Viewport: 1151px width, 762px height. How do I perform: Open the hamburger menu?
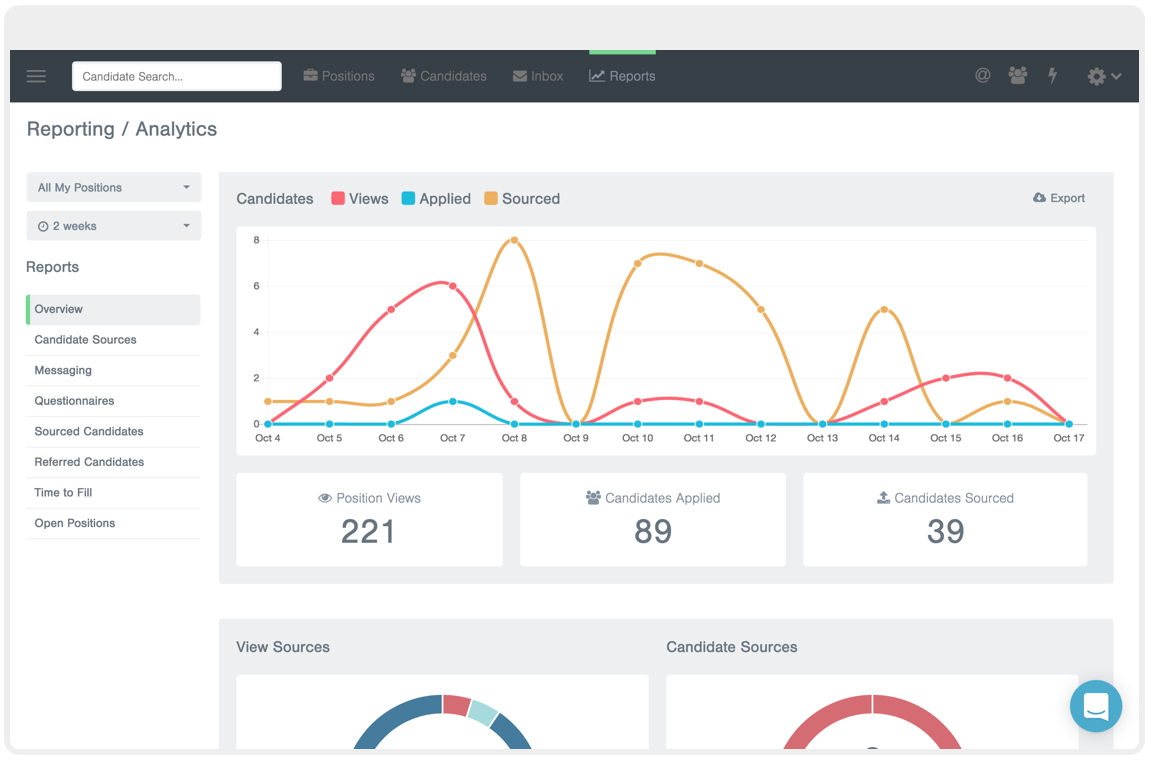point(36,76)
